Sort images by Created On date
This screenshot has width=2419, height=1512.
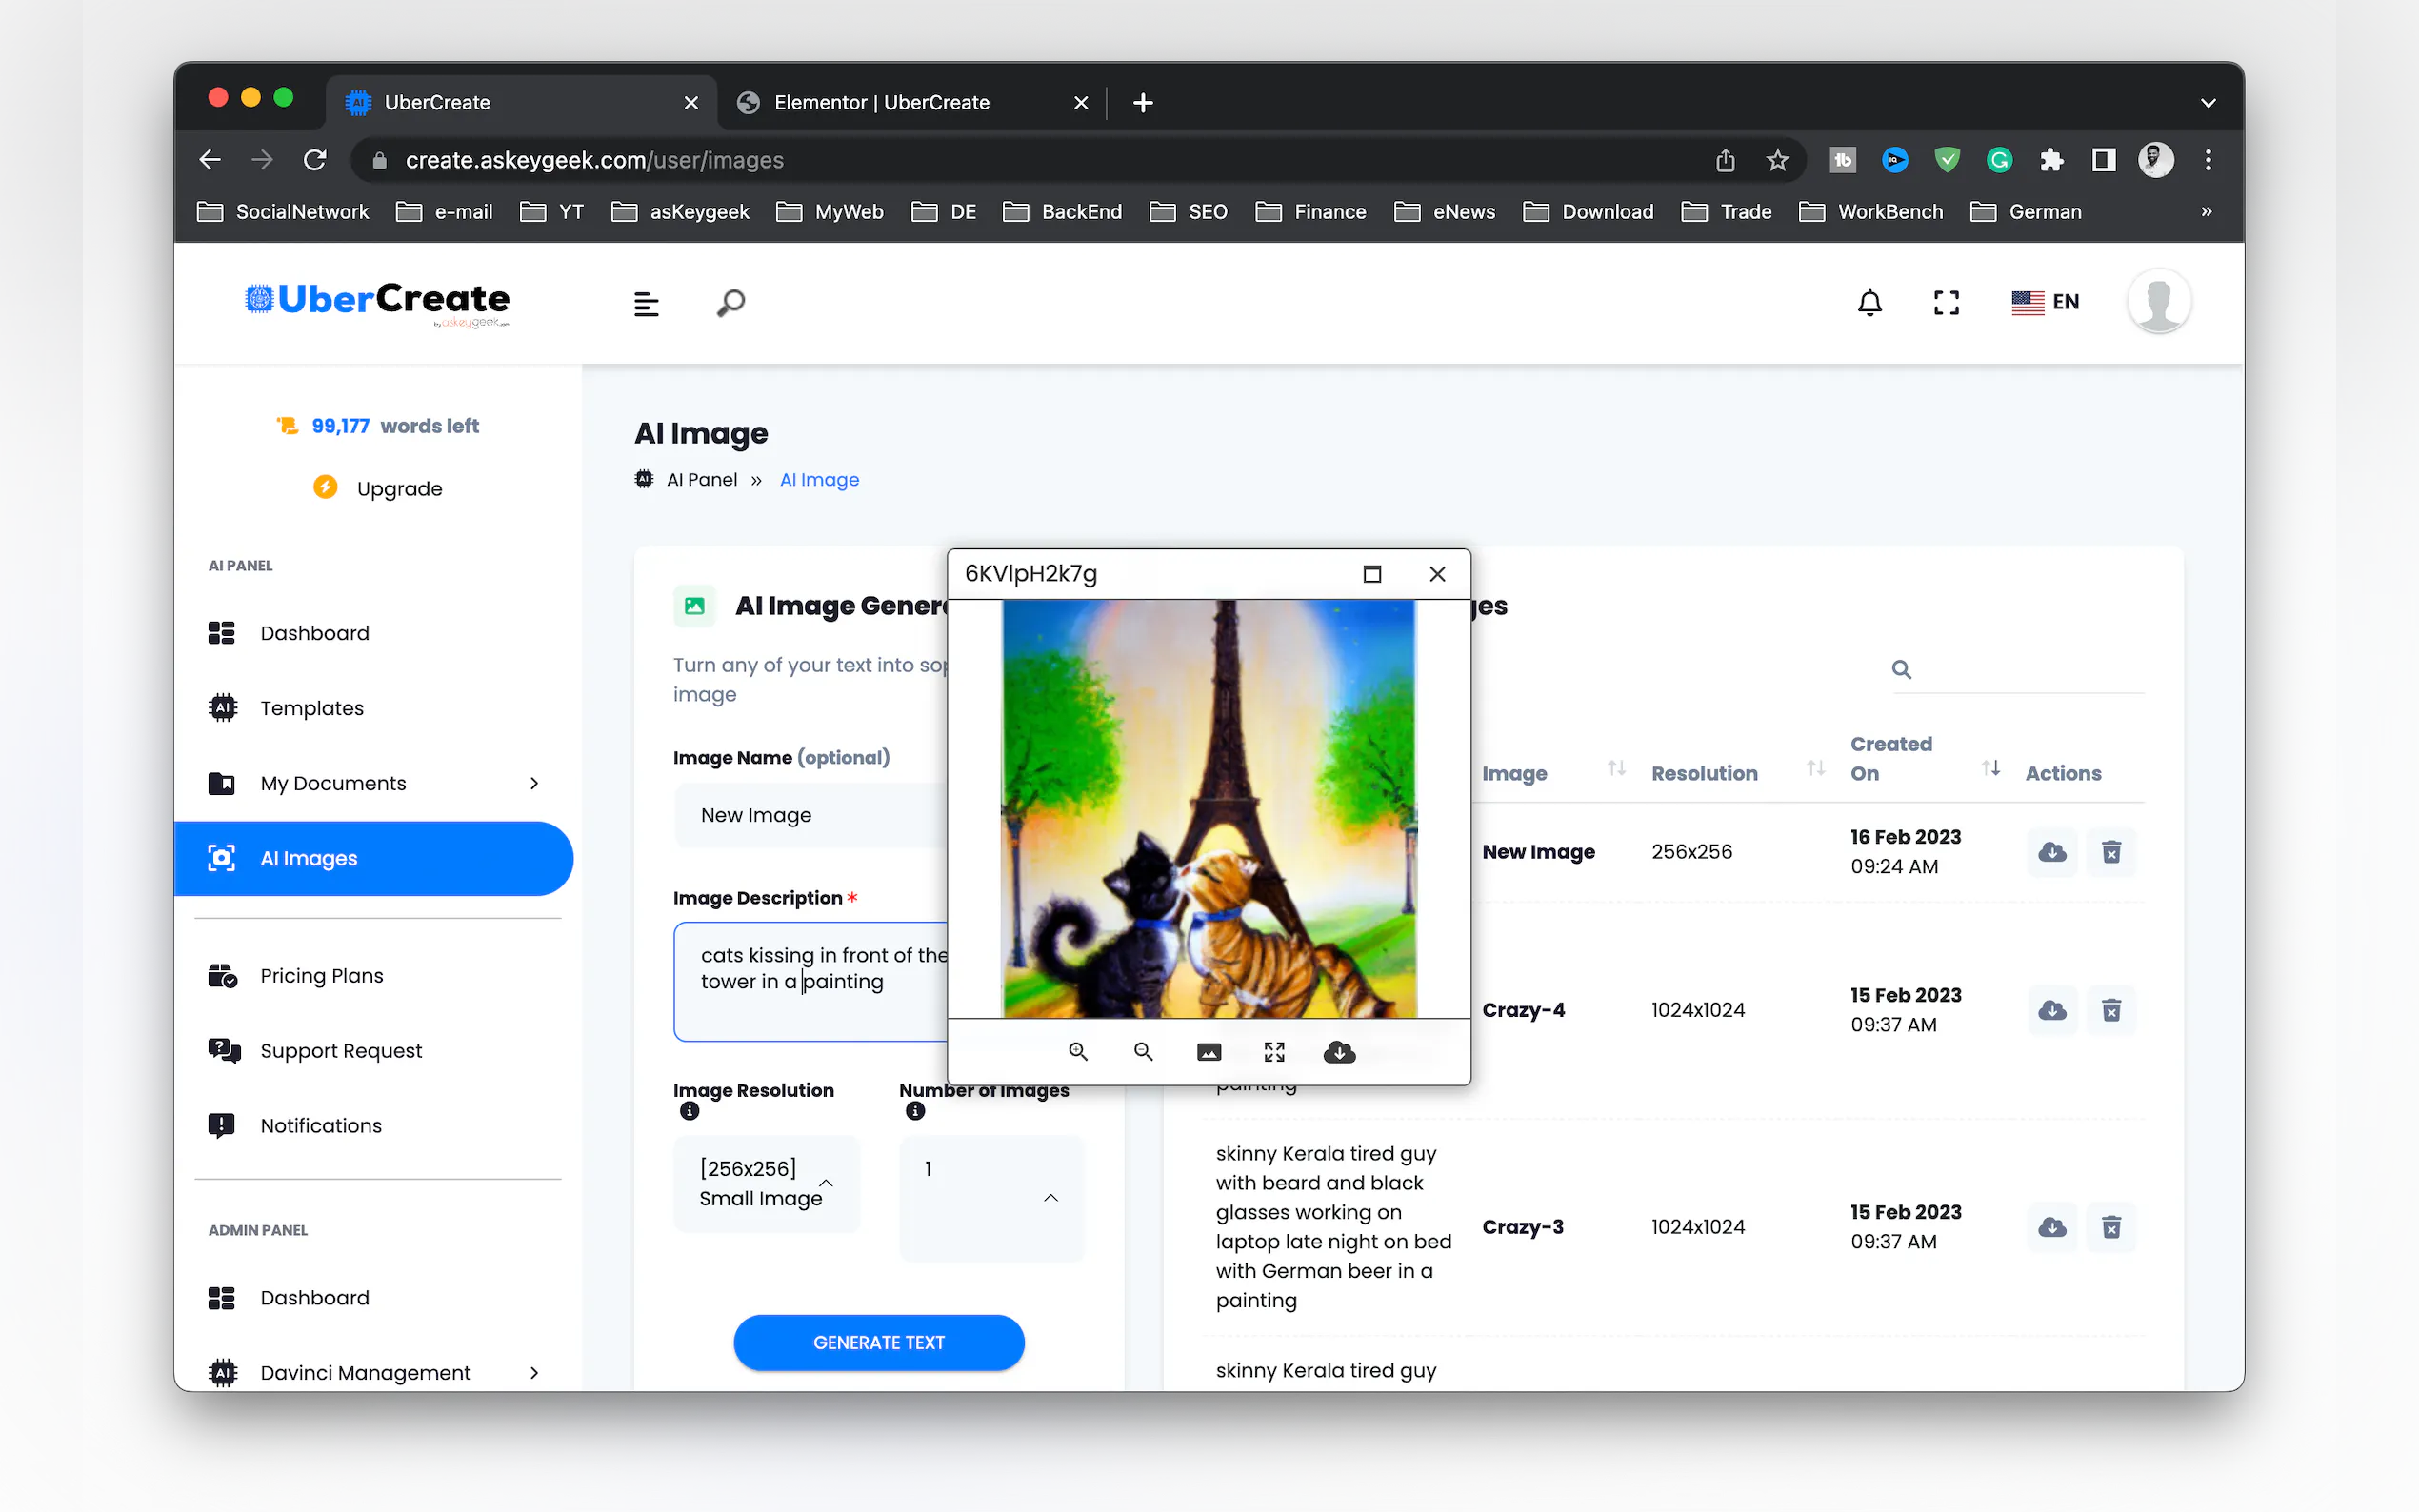[x=1990, y=768]
